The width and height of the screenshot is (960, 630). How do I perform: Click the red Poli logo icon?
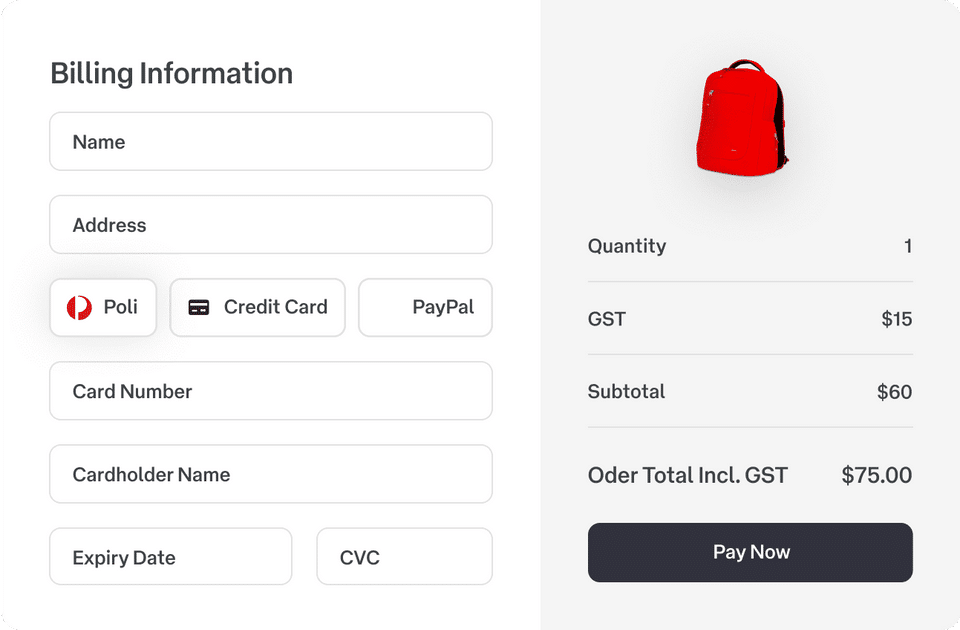(79, 308)
